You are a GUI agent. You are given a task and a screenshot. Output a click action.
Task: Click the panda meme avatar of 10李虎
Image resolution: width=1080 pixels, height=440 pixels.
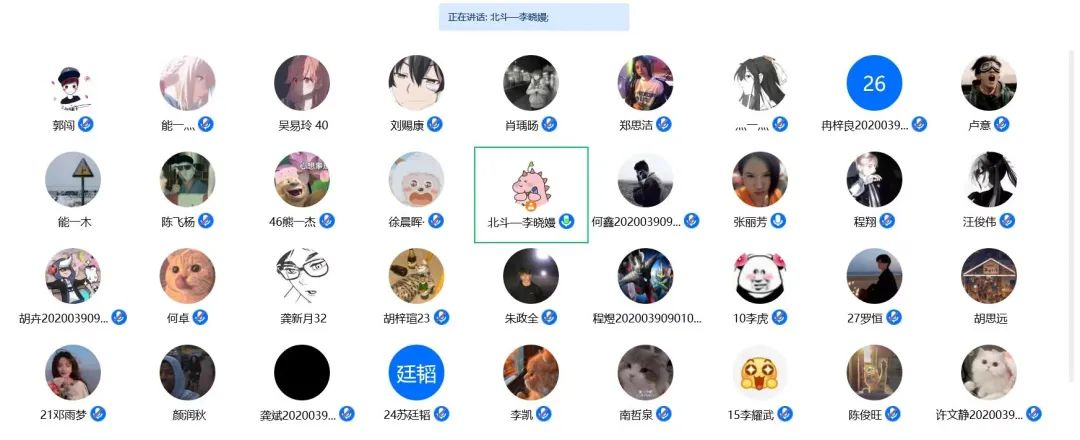(760, 276)
